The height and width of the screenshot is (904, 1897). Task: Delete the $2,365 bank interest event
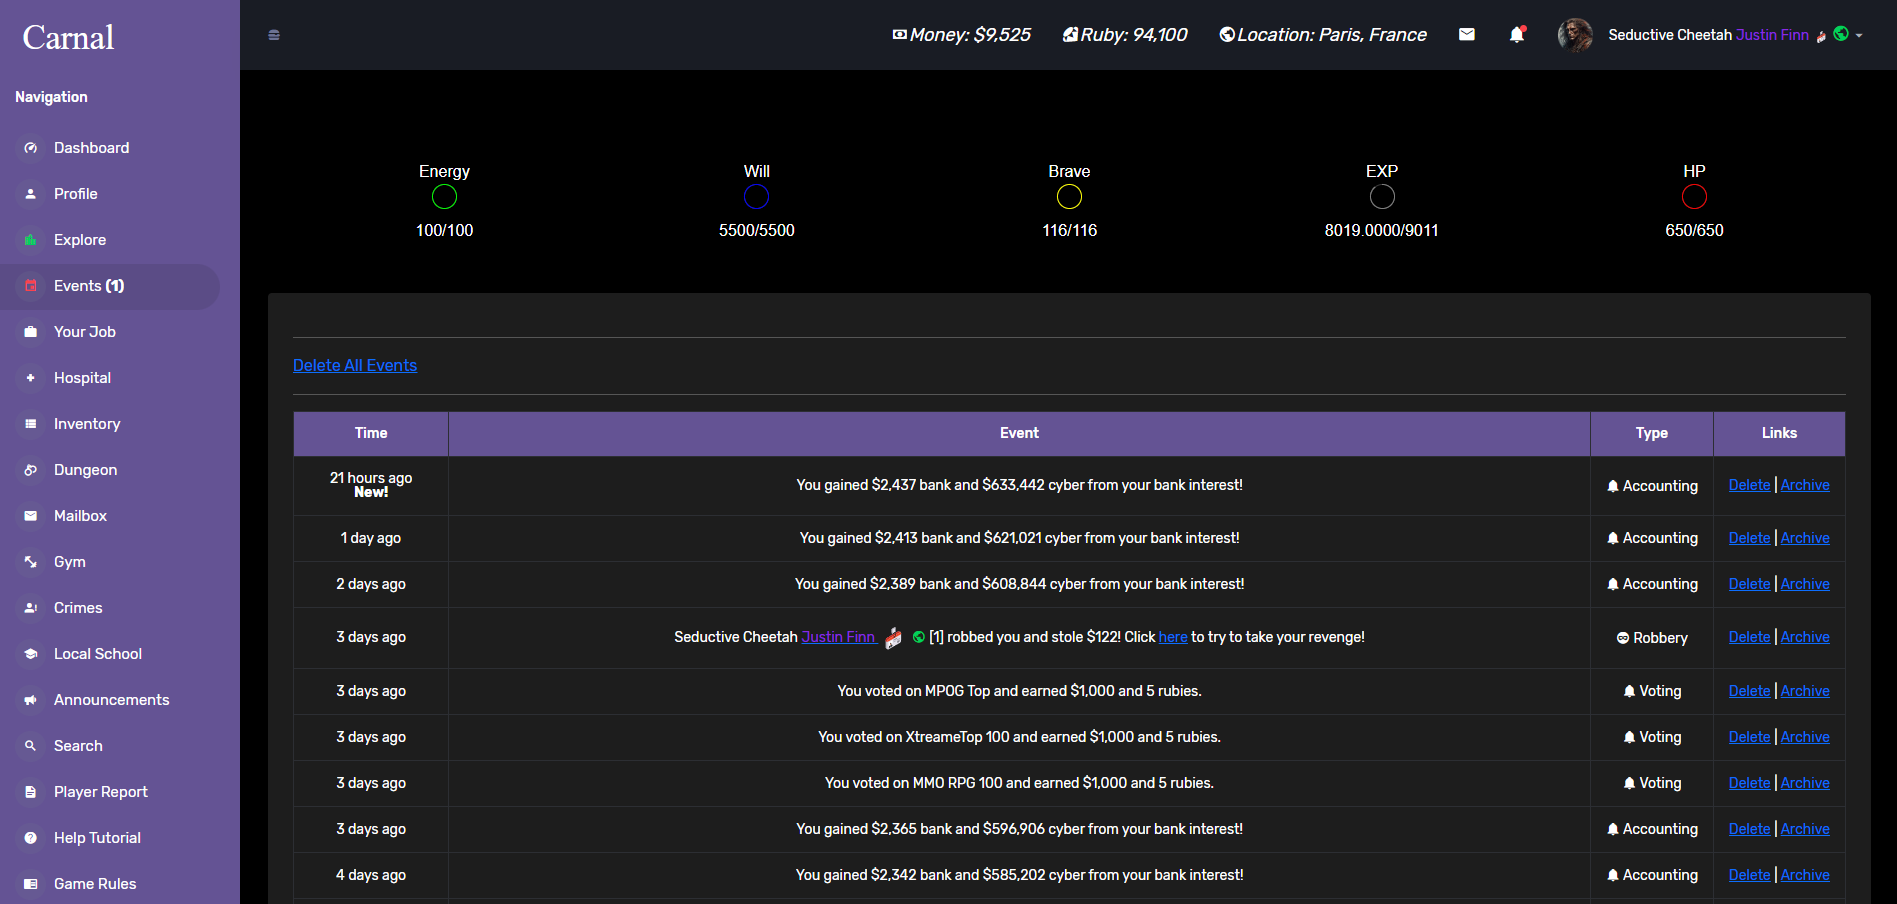(1749, 829)
